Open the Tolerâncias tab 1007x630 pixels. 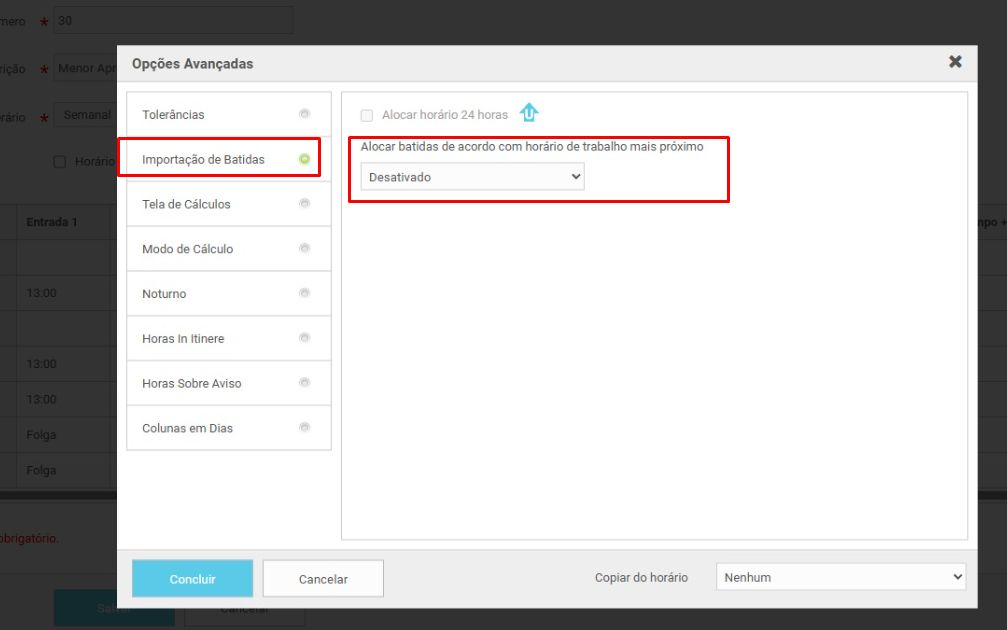[x=173, y=115]
